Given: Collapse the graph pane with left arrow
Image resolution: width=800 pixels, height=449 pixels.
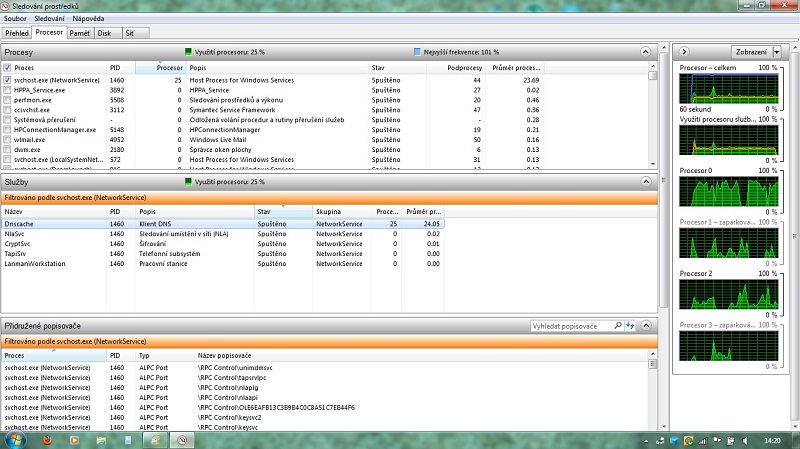Looking at the screenshot, I should coord(682,52).
